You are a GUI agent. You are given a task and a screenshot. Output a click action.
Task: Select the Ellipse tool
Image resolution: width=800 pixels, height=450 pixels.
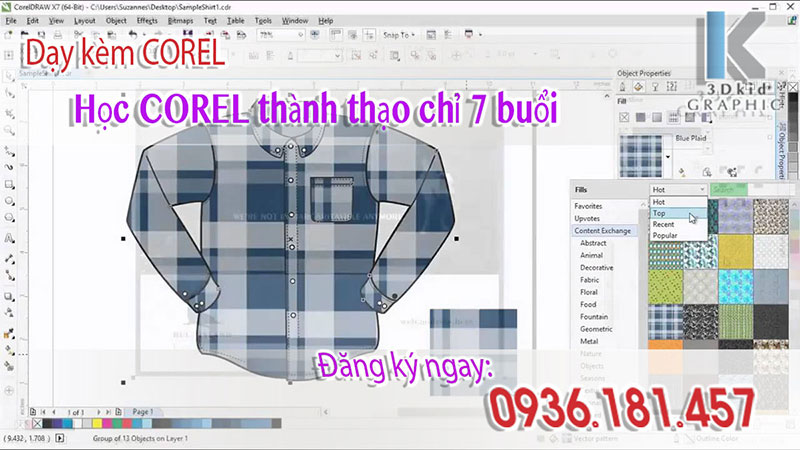click(9, 201)
